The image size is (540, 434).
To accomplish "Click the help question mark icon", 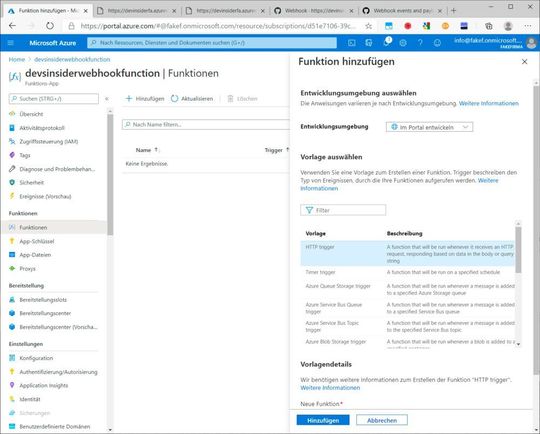I will tap(420, 43).
